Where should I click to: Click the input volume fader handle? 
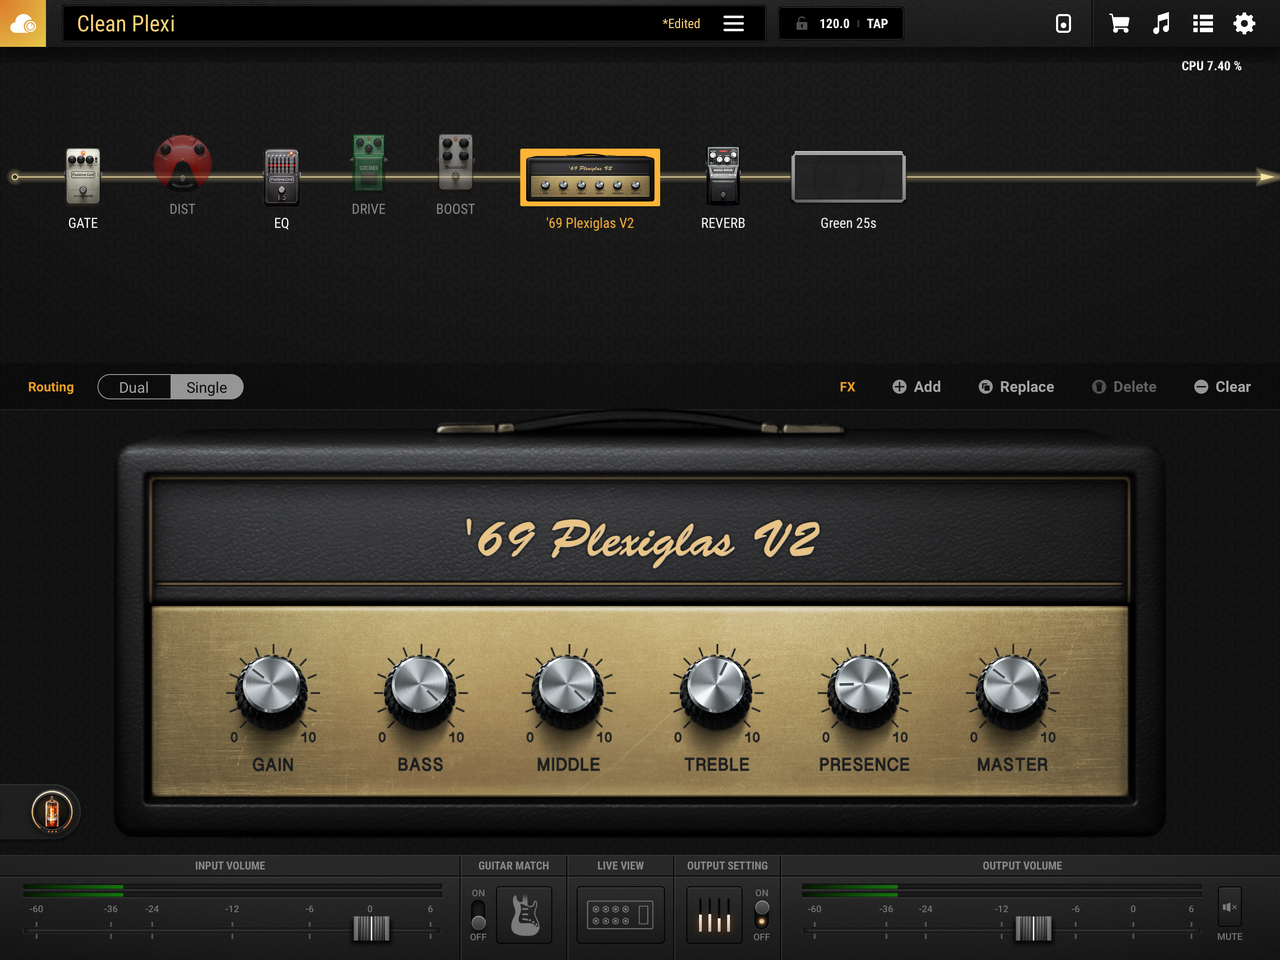click(371, 929)
